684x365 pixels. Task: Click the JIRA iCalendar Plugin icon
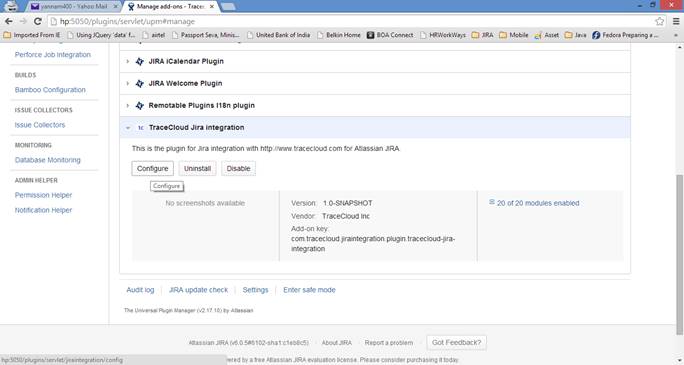[140, 61]
